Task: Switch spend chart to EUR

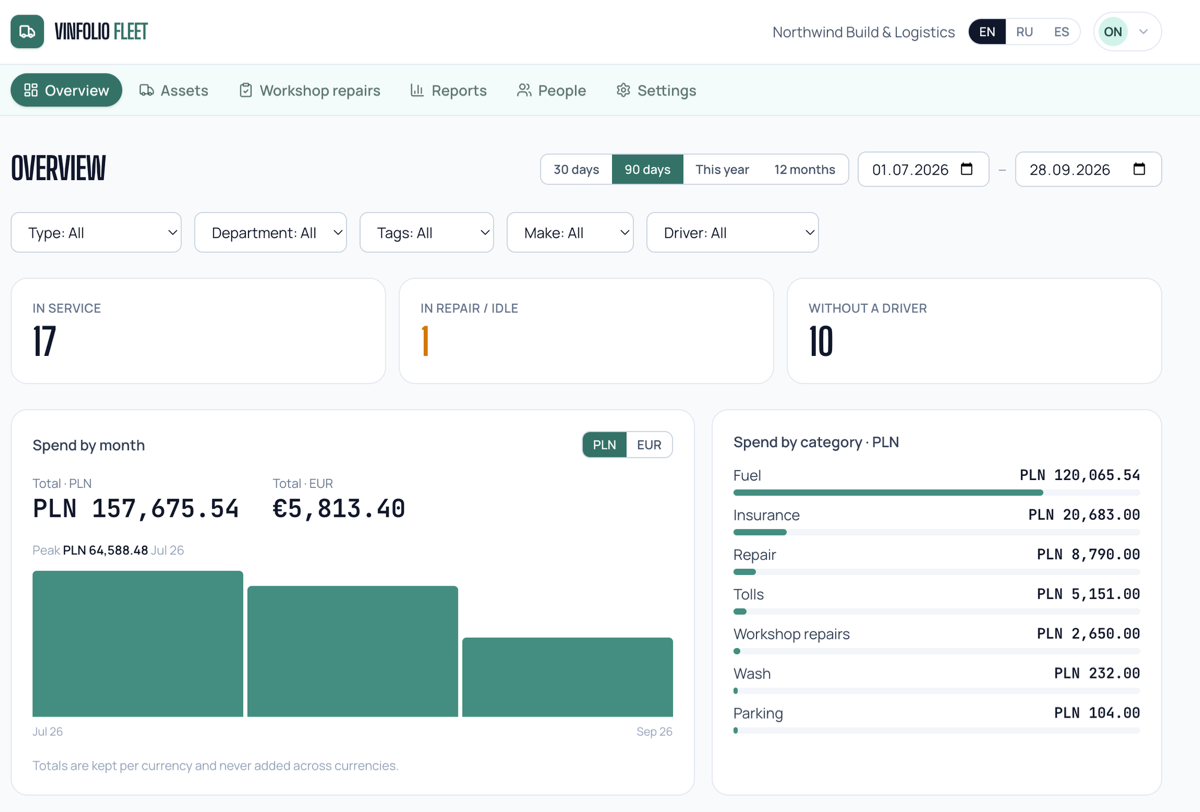Action: click(649, 445)
